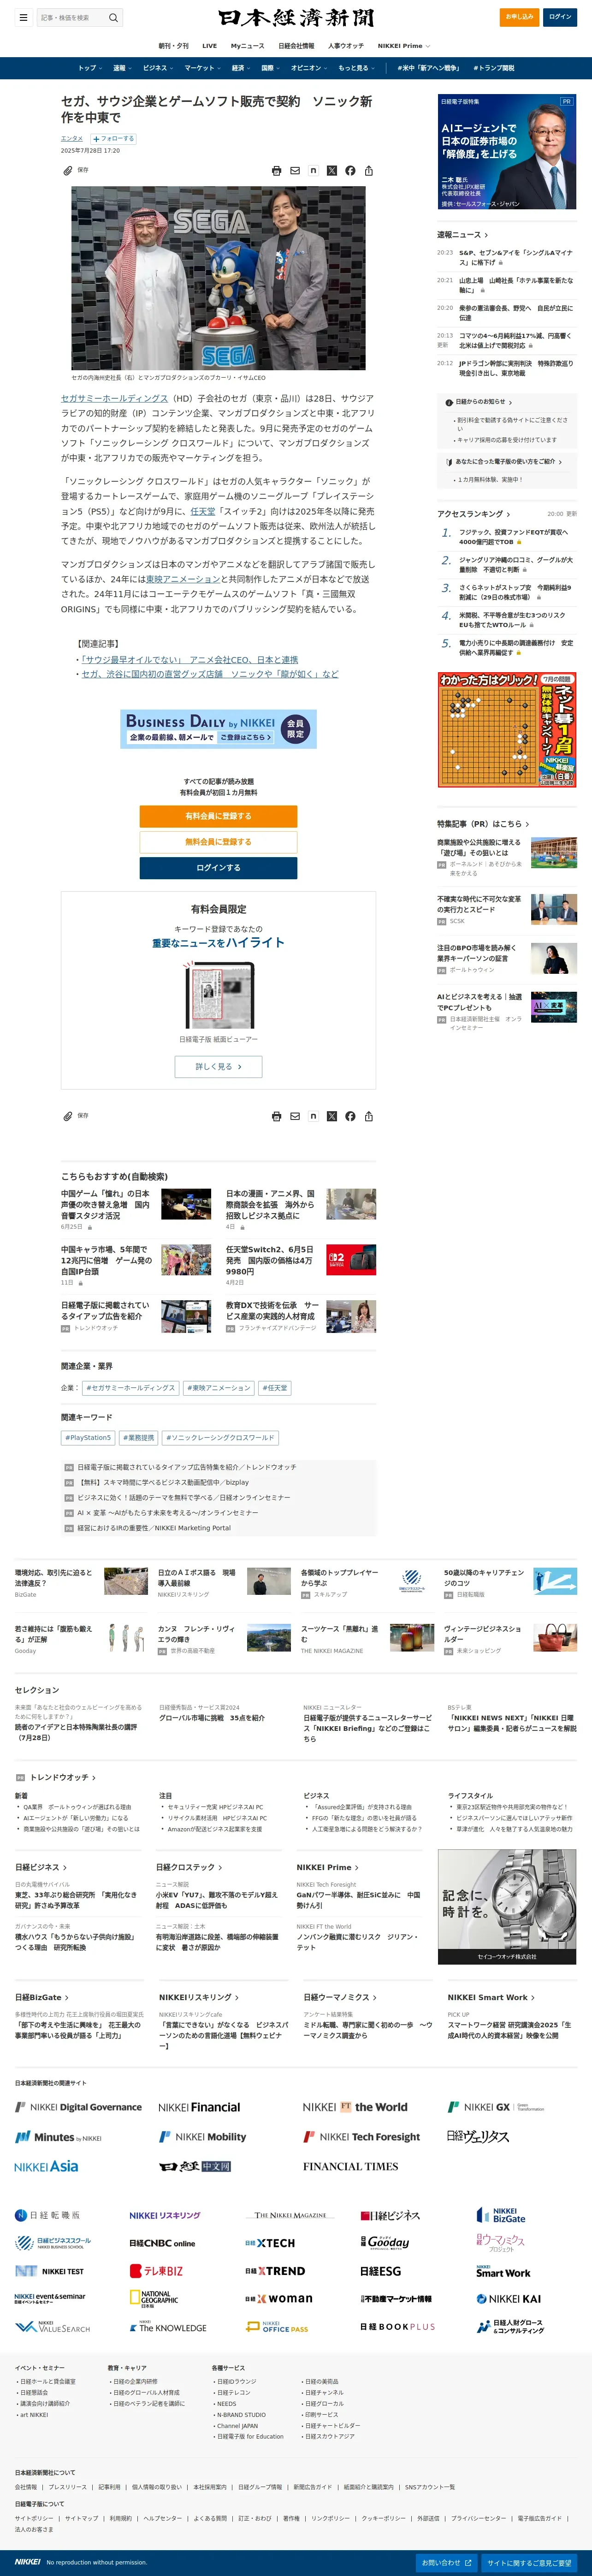Open the Go board game advertisement
The image size is (592, 2576).
pos(507,730)
